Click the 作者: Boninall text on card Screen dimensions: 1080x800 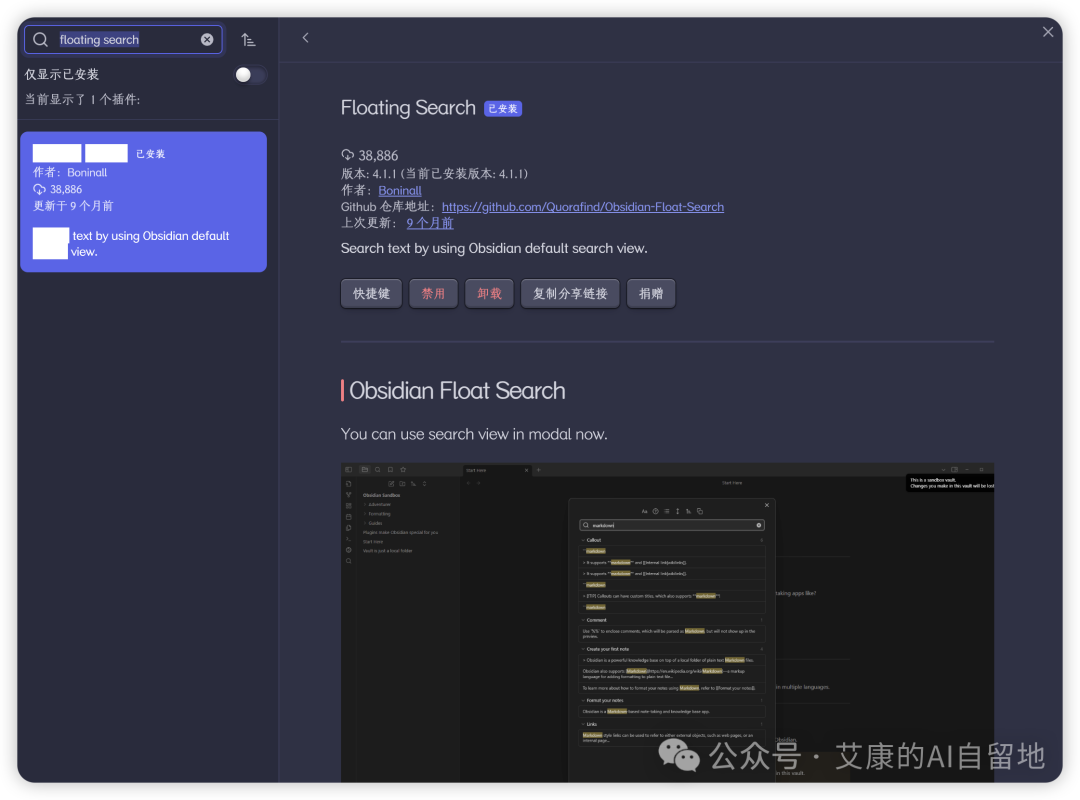point(70,172)
